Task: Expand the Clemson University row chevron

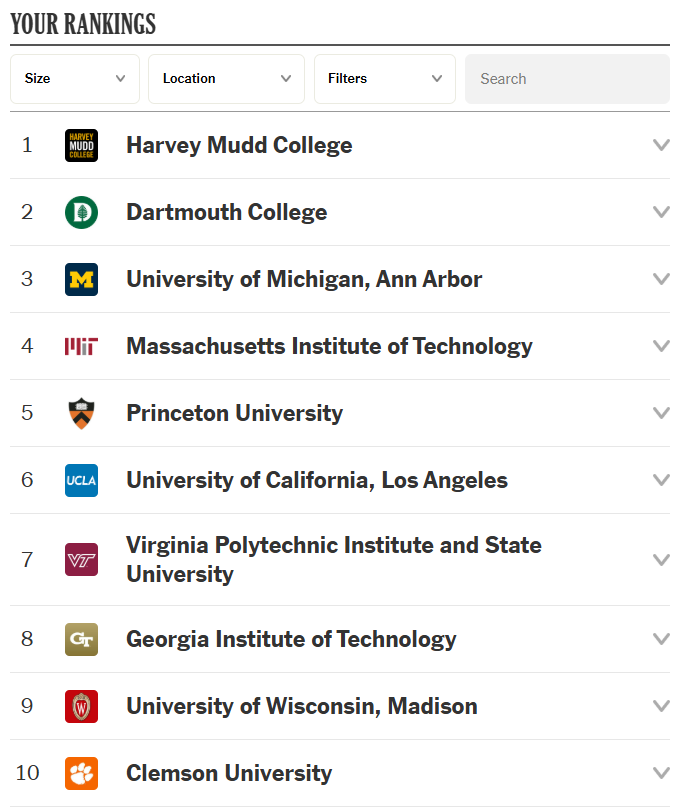Action: [x=660, y=773]
